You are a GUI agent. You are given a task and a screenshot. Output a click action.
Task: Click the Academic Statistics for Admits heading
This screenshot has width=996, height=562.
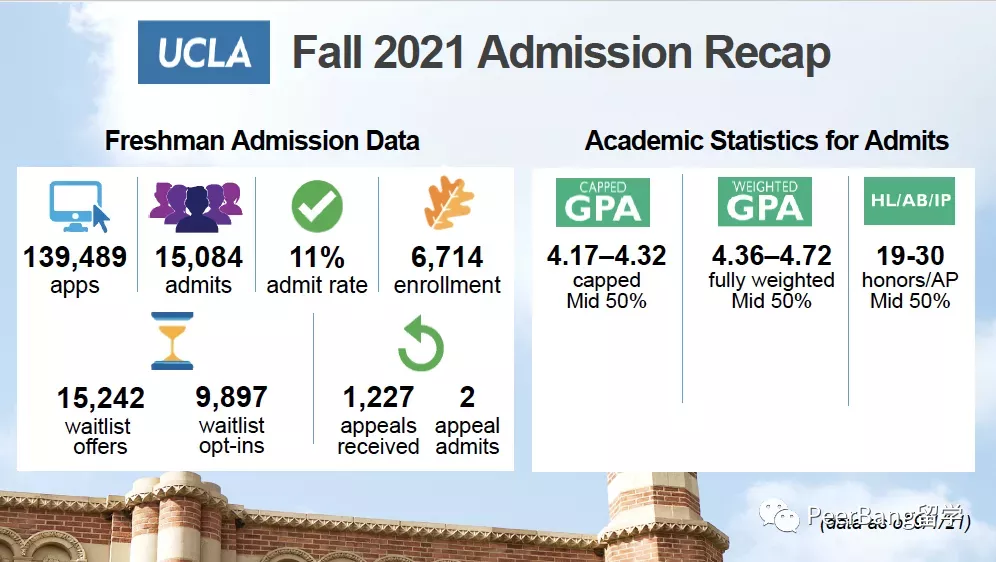(767, 140)
